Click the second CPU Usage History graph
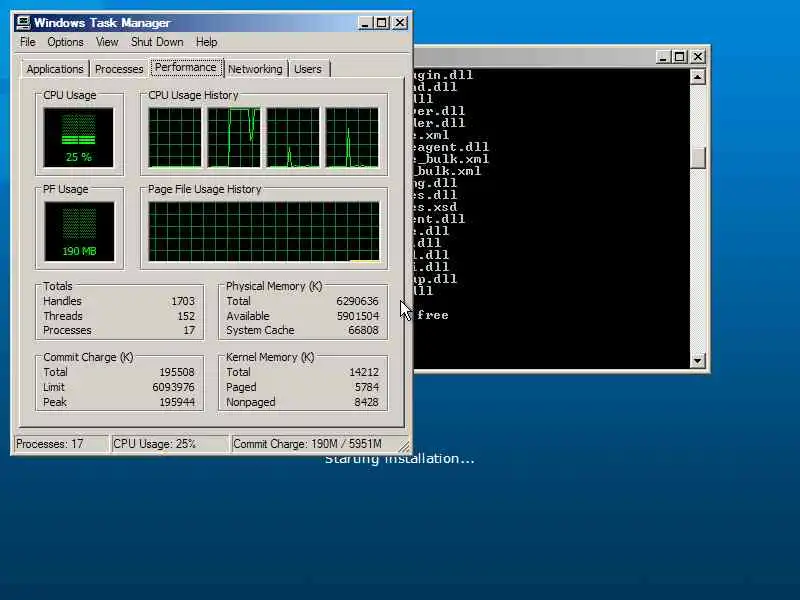This screenshot has height=600, width=800. point(234,137)
